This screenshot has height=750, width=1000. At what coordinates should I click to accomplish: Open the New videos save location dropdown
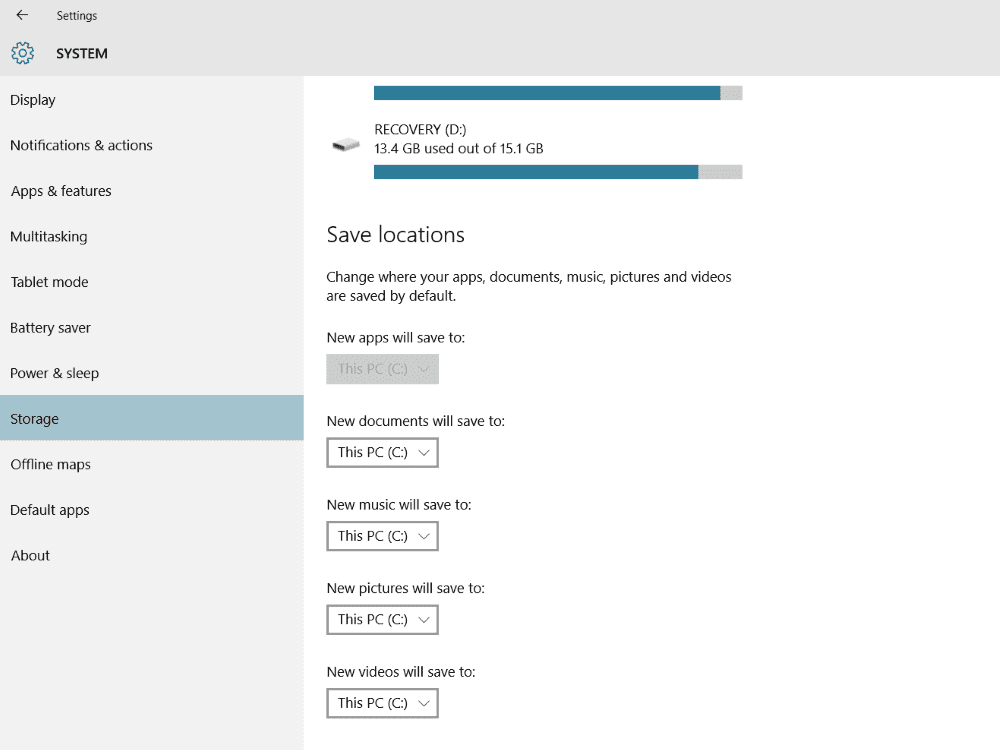point(383,703)
